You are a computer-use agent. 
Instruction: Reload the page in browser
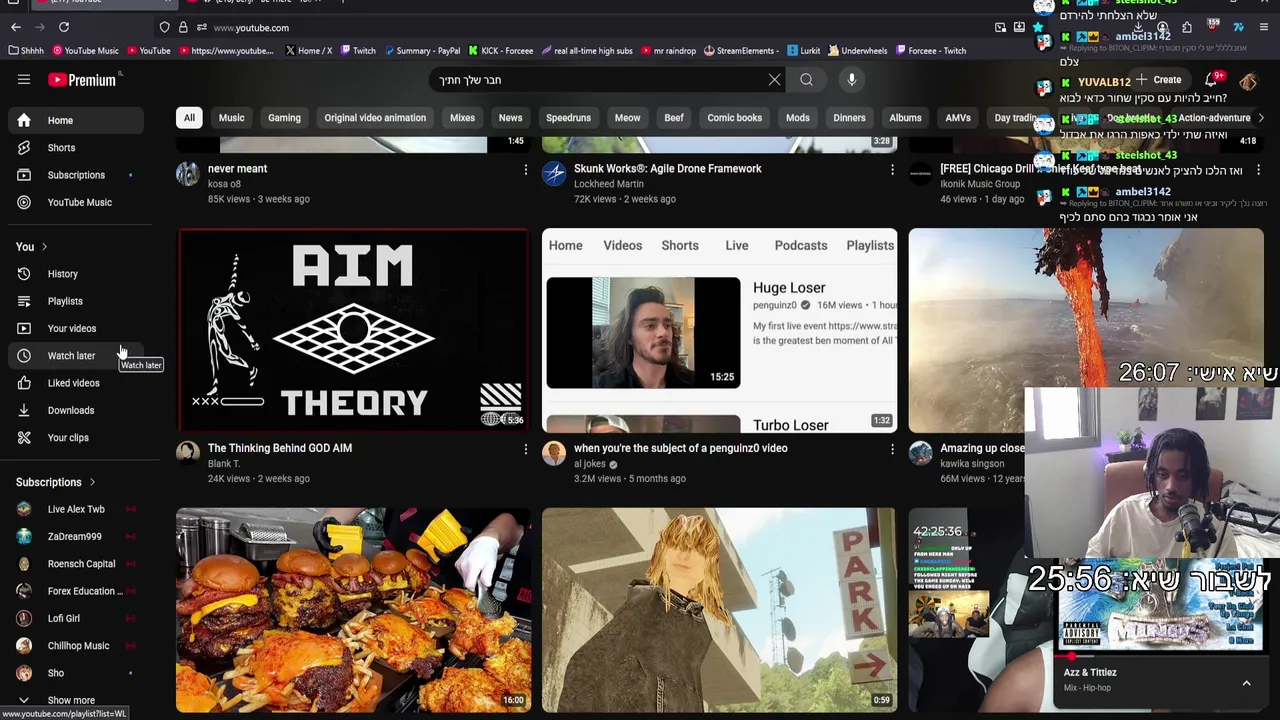pyautogui.click(x=64, y=27)
